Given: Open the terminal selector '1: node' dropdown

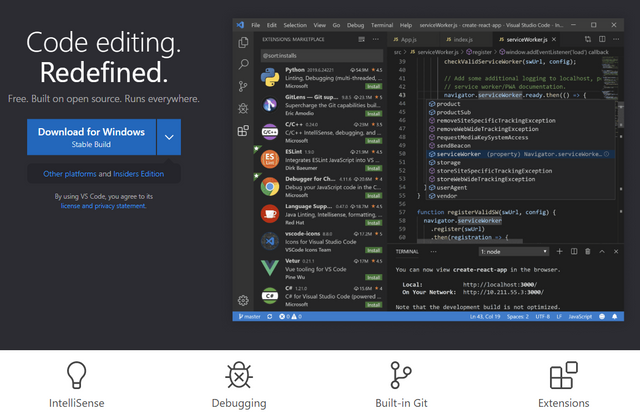Looking at the screenshot, I should point(513,251).
